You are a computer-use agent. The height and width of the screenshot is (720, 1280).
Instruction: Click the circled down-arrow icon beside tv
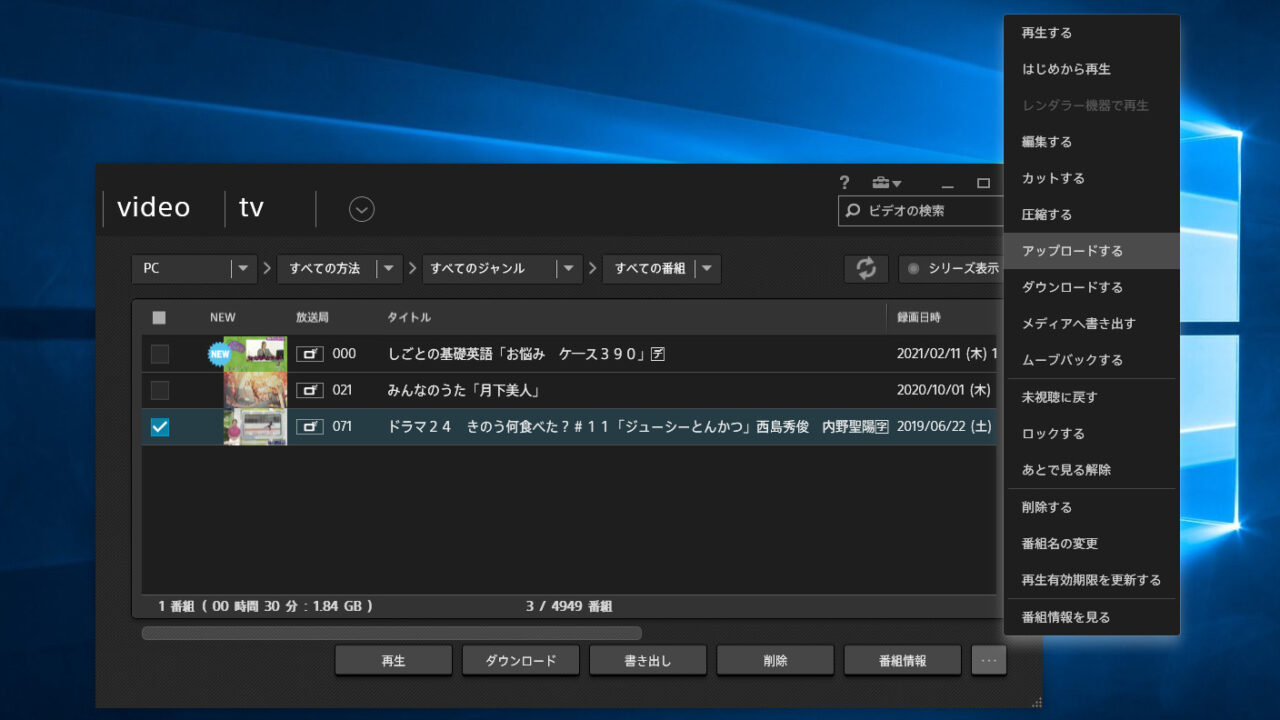pyautogui.click(x=361, y=209)
